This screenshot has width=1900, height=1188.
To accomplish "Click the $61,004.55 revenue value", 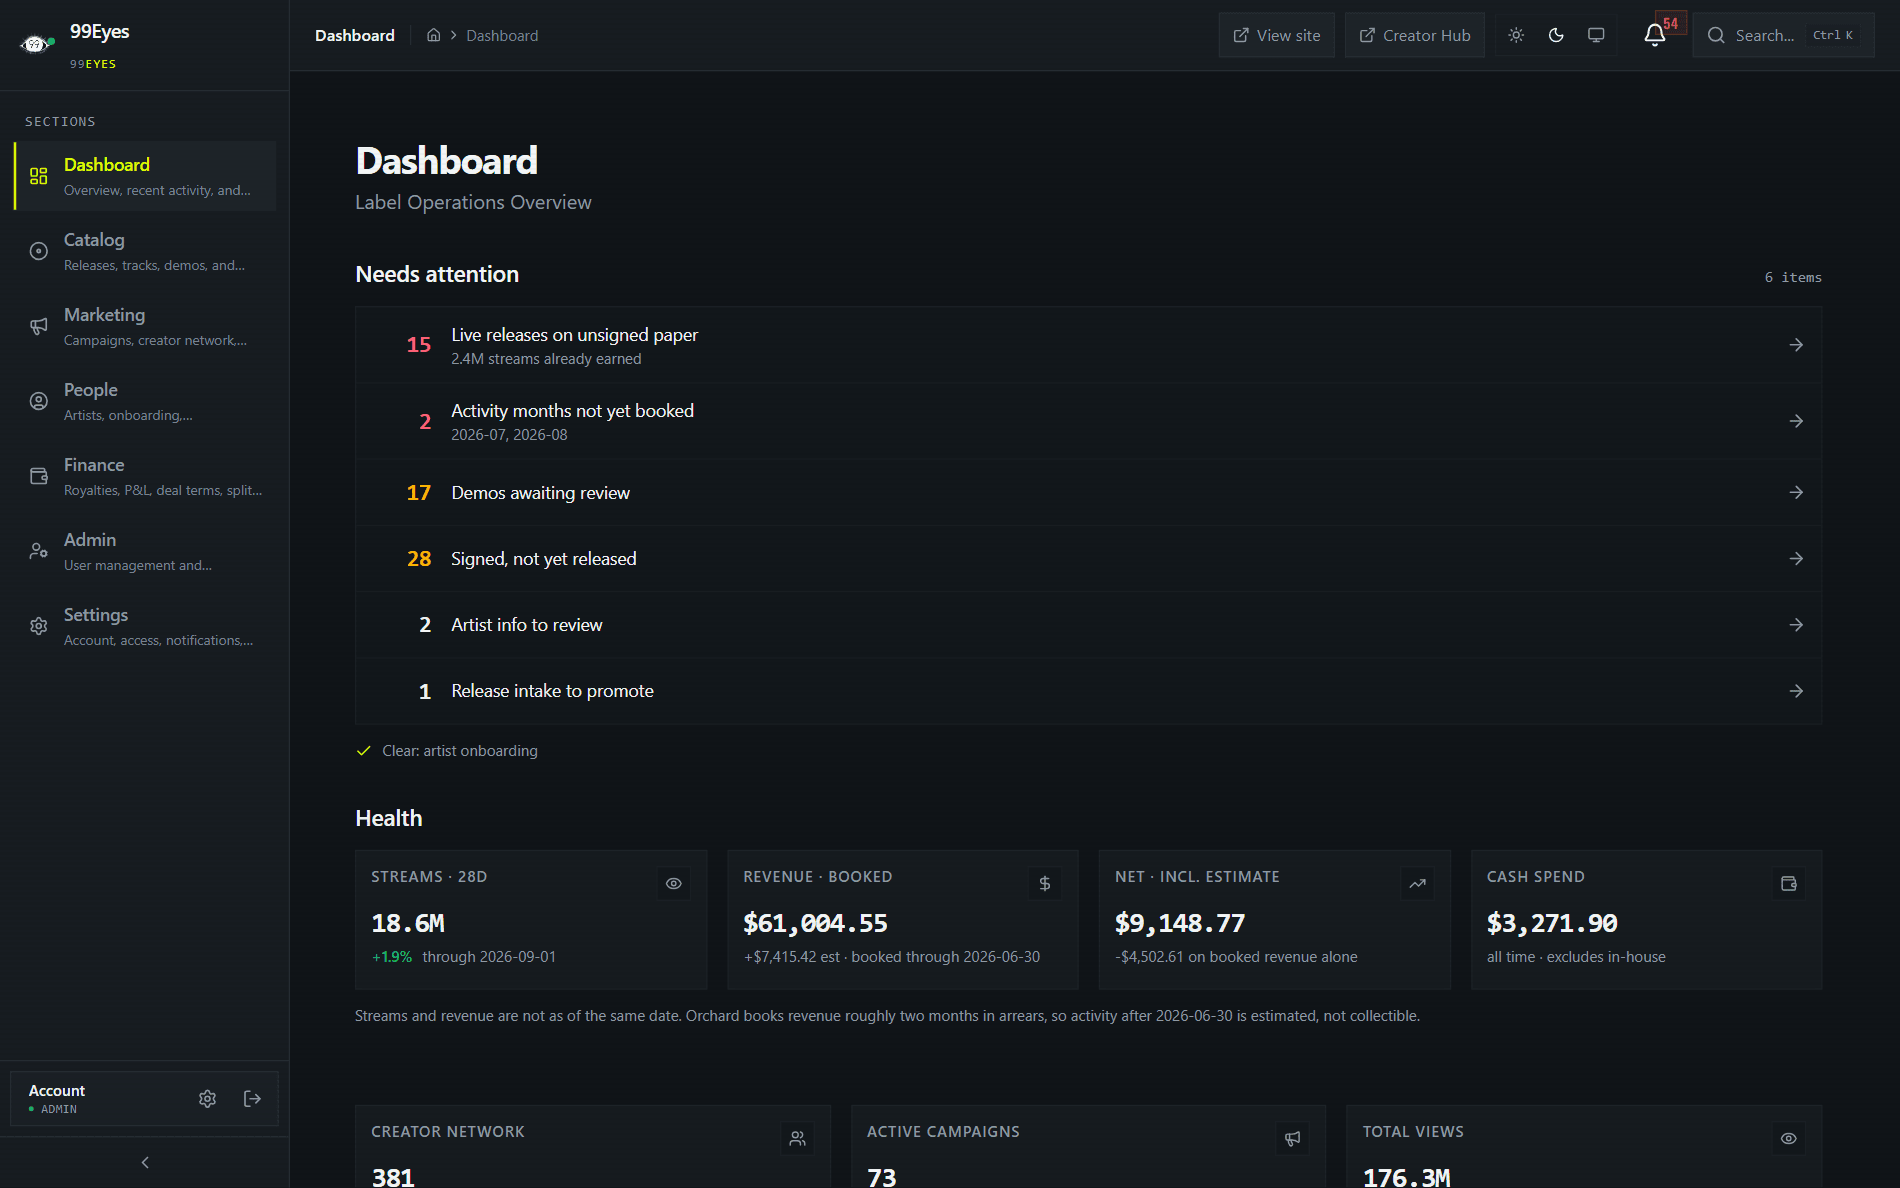I will coord(815,923).
